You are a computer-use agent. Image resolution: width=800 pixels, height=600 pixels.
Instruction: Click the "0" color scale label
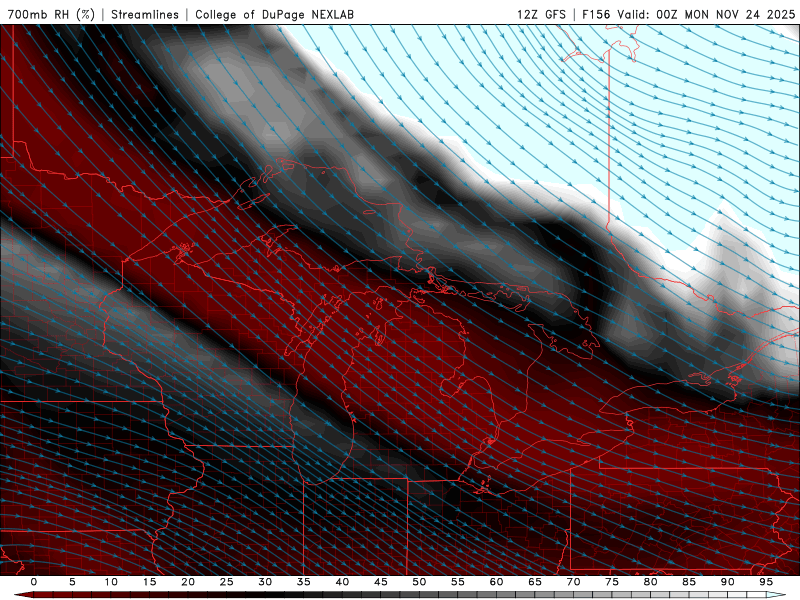pos(34,582)
